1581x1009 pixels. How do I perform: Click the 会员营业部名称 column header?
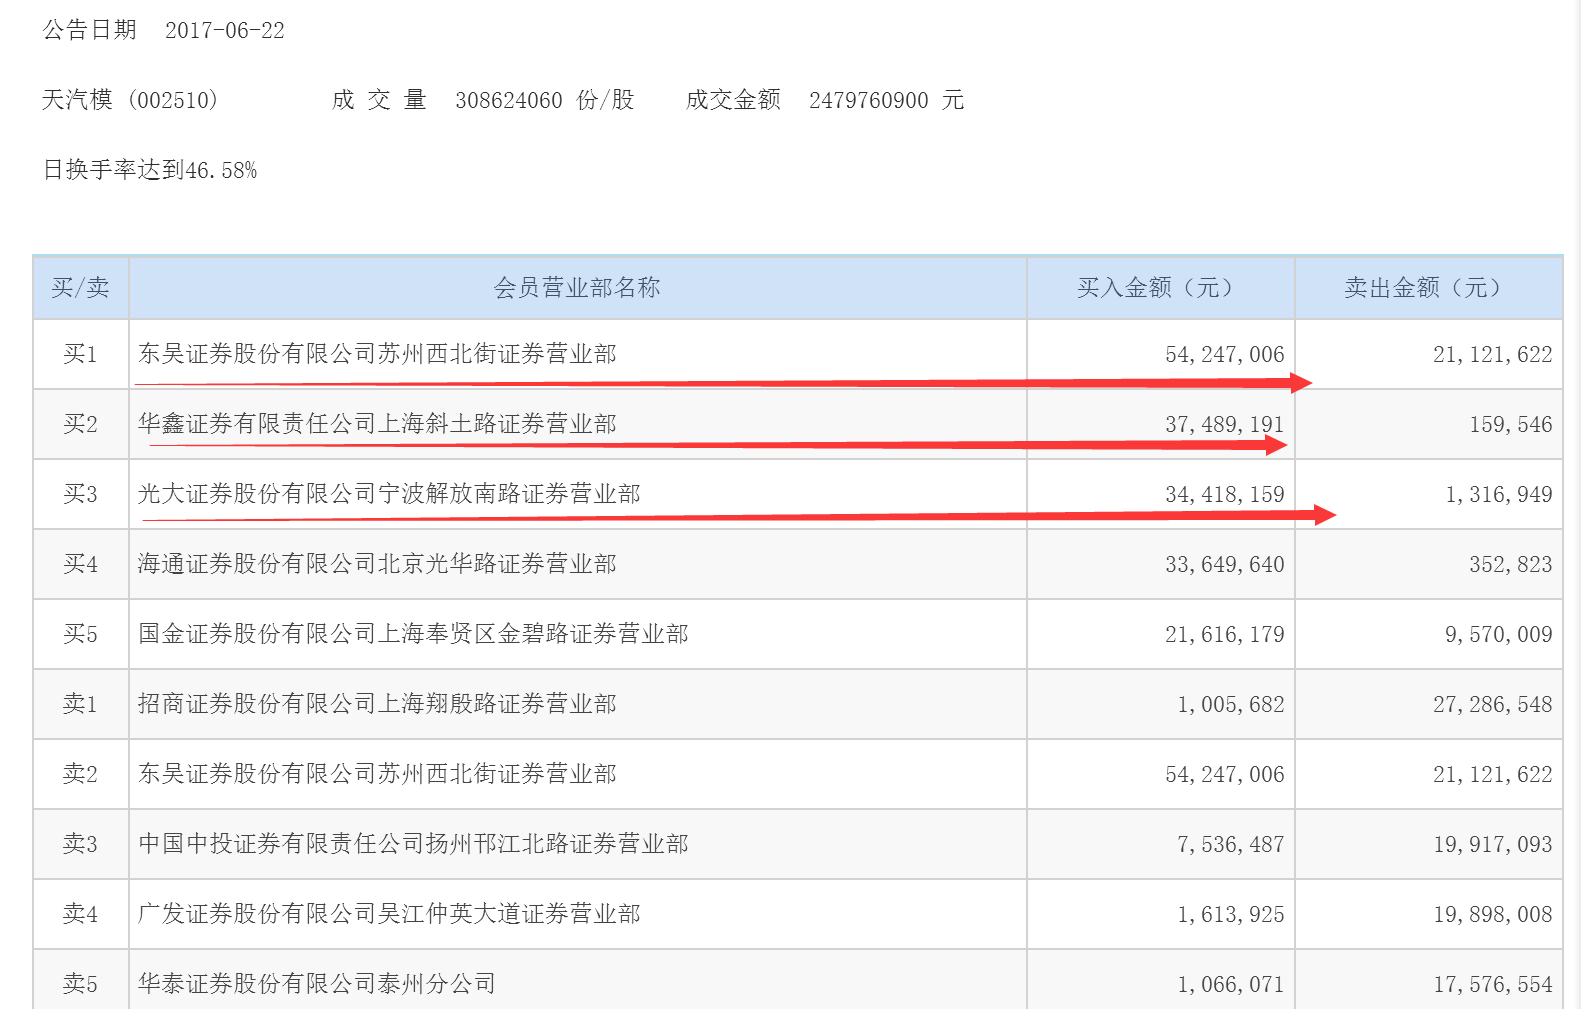coord(577,288)
